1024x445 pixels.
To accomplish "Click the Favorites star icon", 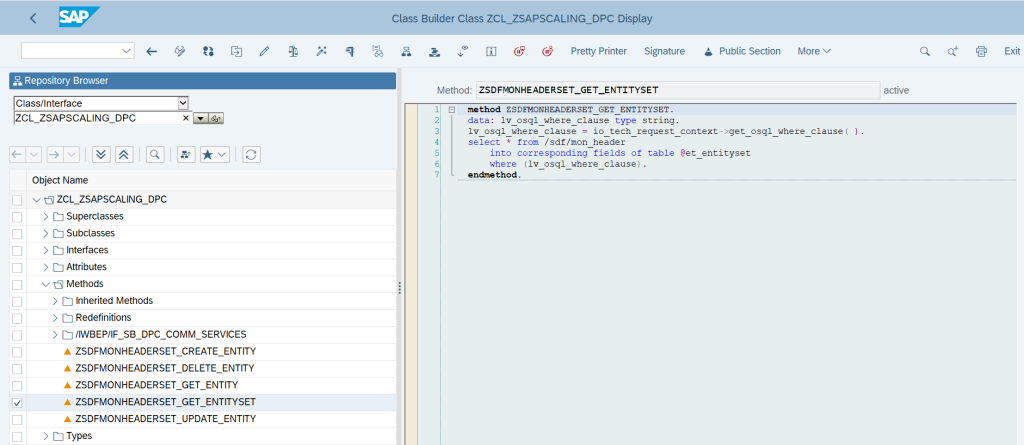I will [x=210, y=154].
